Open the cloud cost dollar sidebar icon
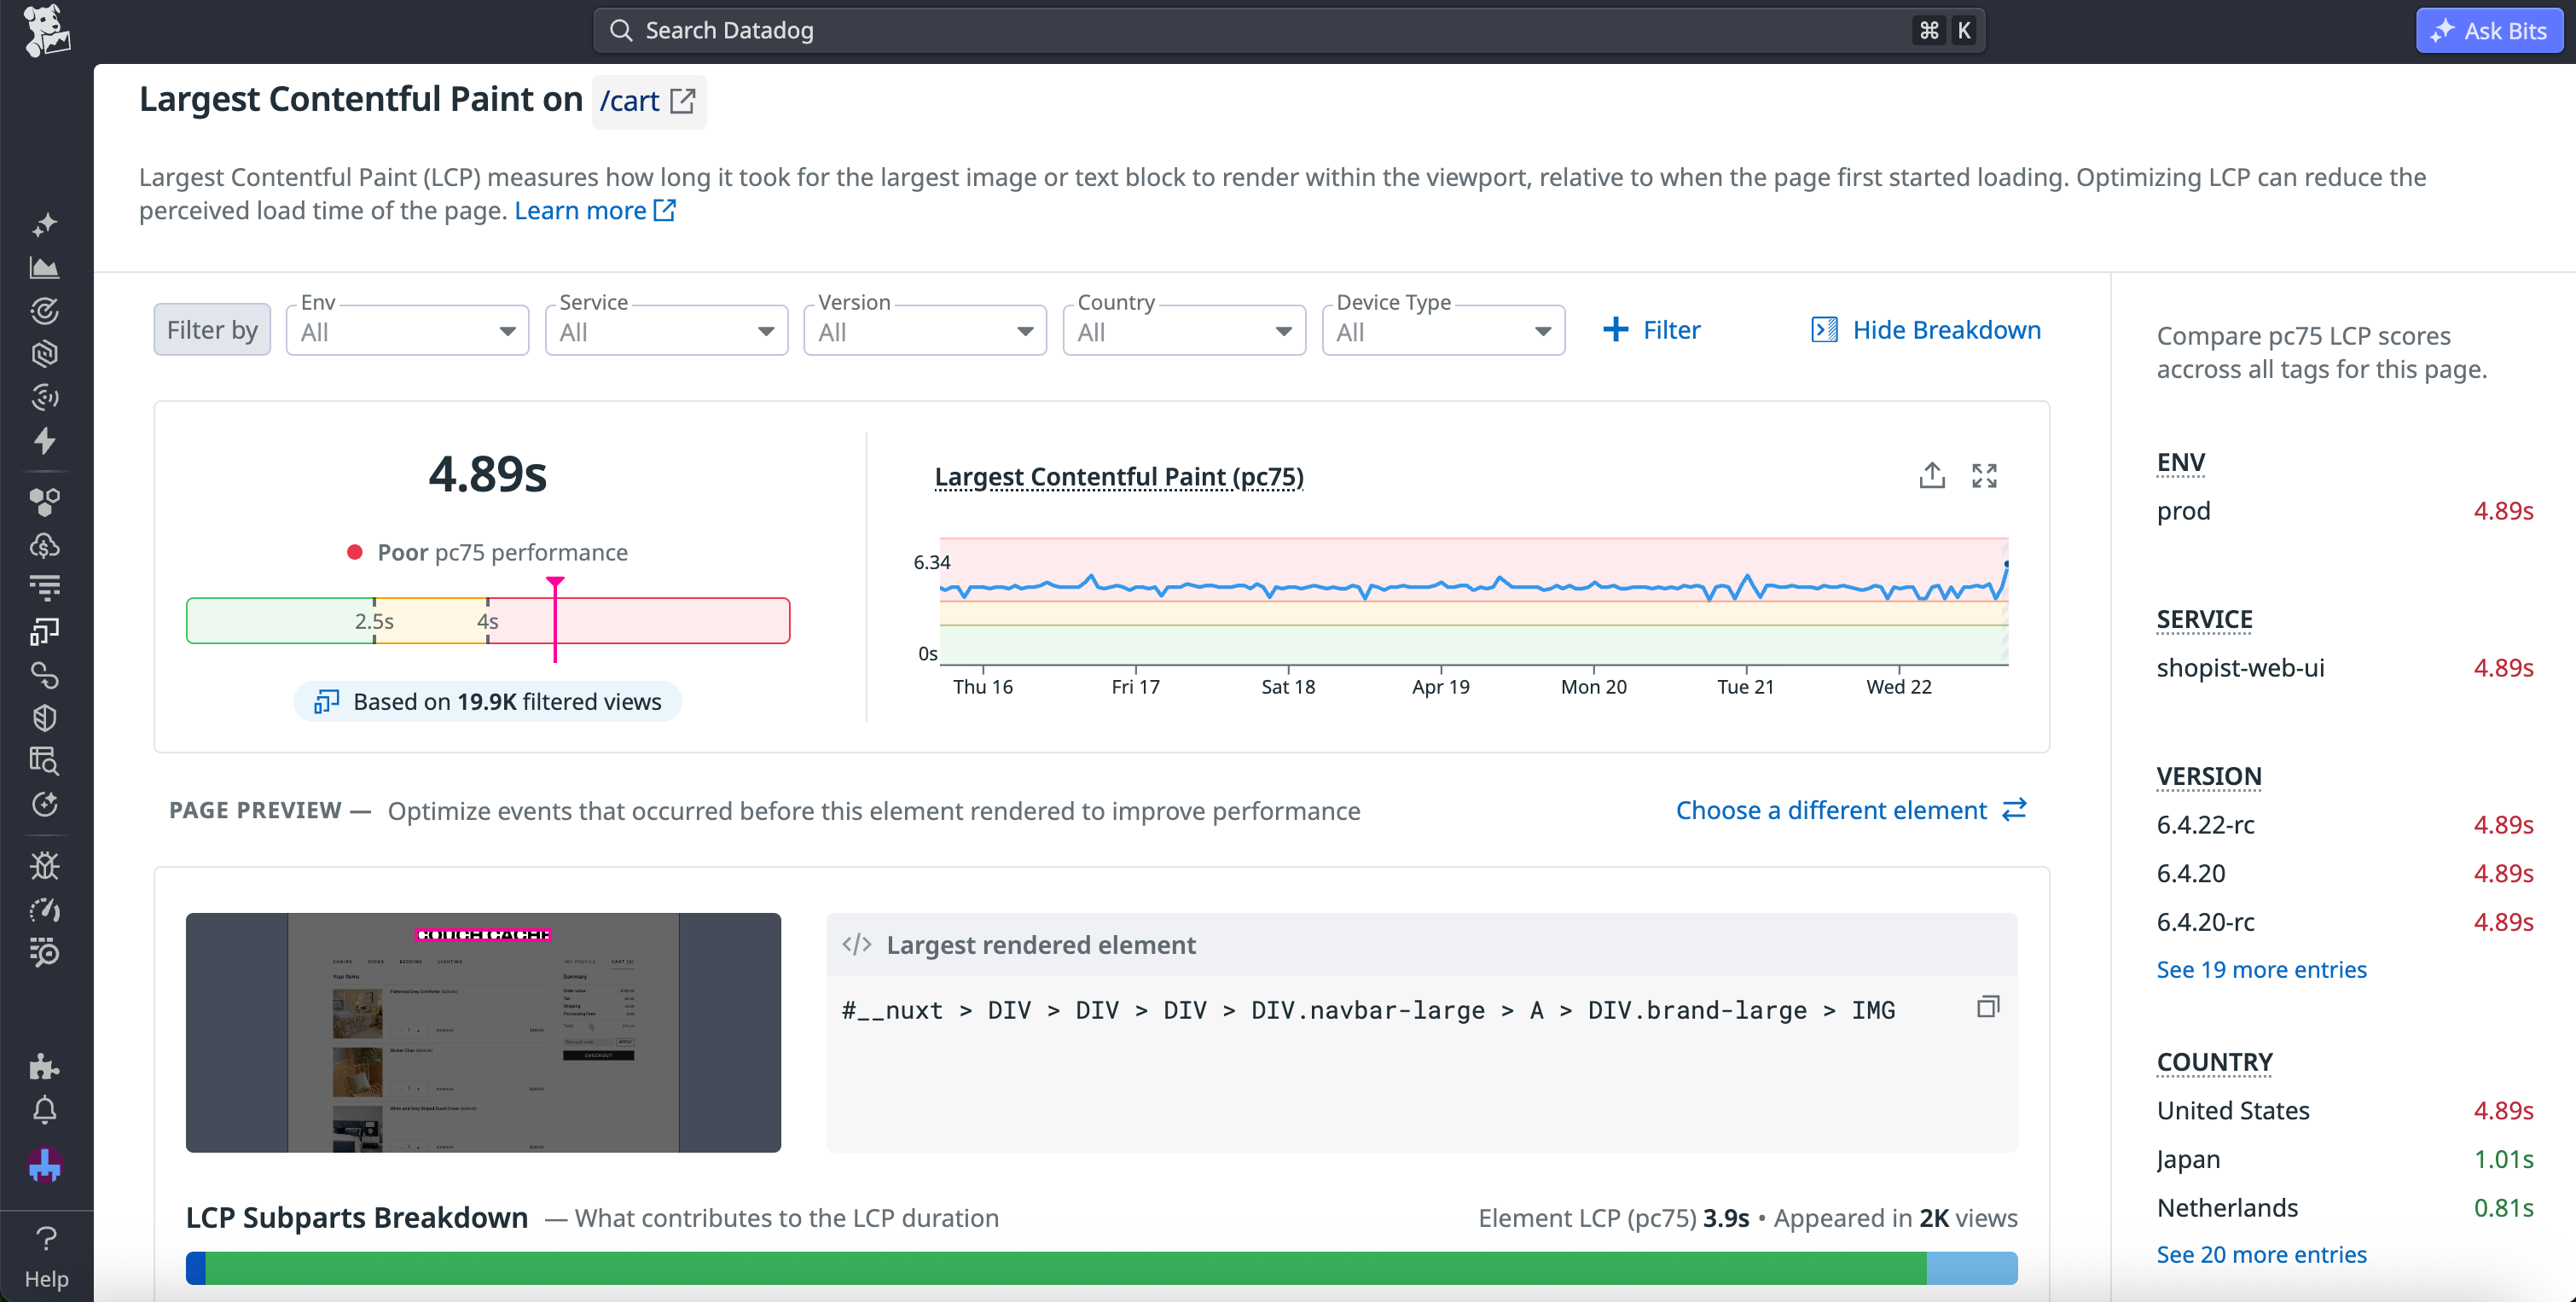 click(45, 546)
